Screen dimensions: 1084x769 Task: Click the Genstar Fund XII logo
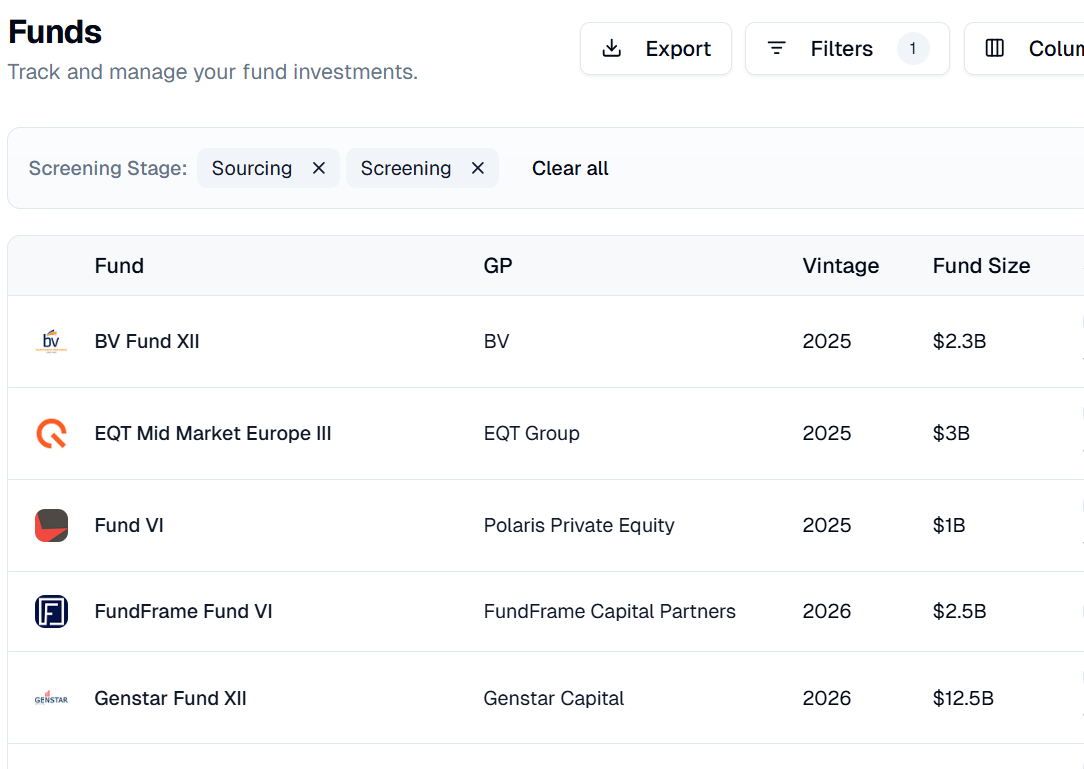point(51,699)
